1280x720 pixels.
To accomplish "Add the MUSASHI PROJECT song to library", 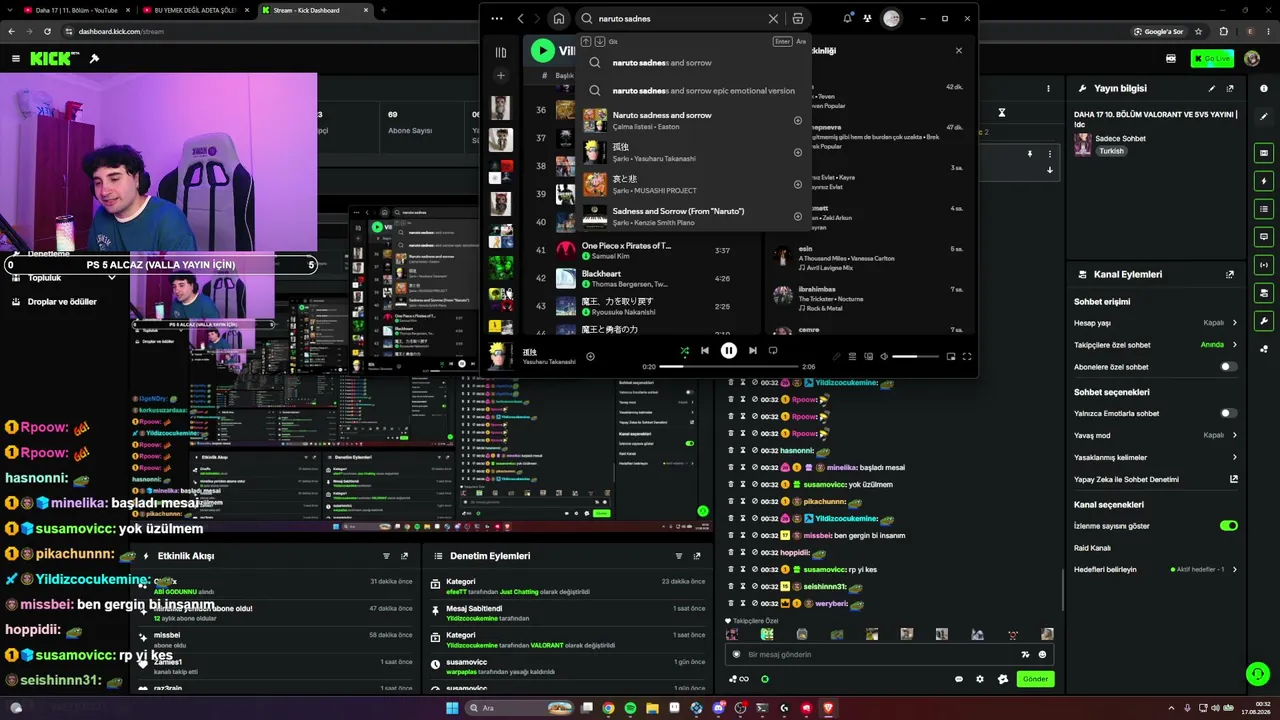I will 798,185.
